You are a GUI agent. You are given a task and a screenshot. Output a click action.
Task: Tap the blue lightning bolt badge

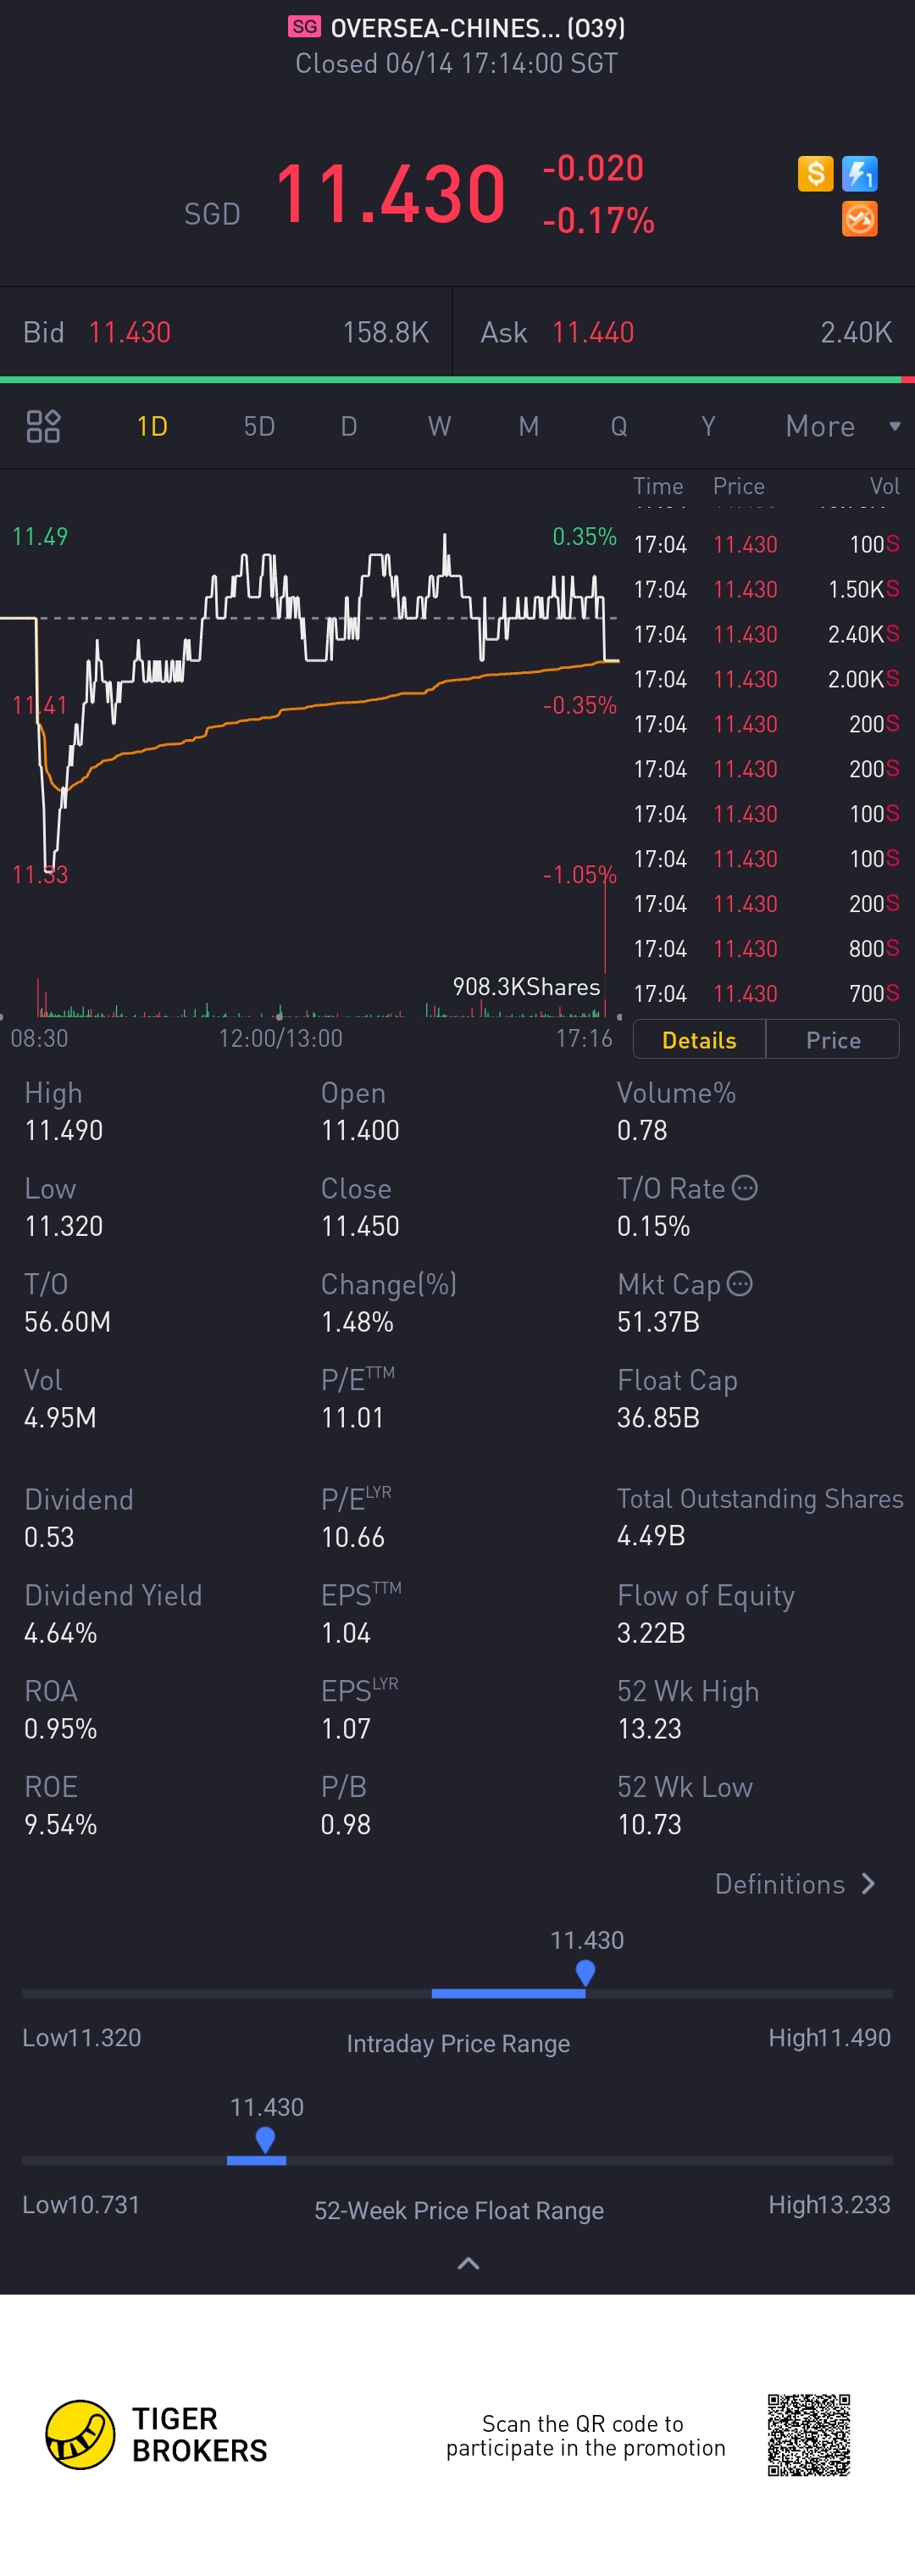click(859, 174)
